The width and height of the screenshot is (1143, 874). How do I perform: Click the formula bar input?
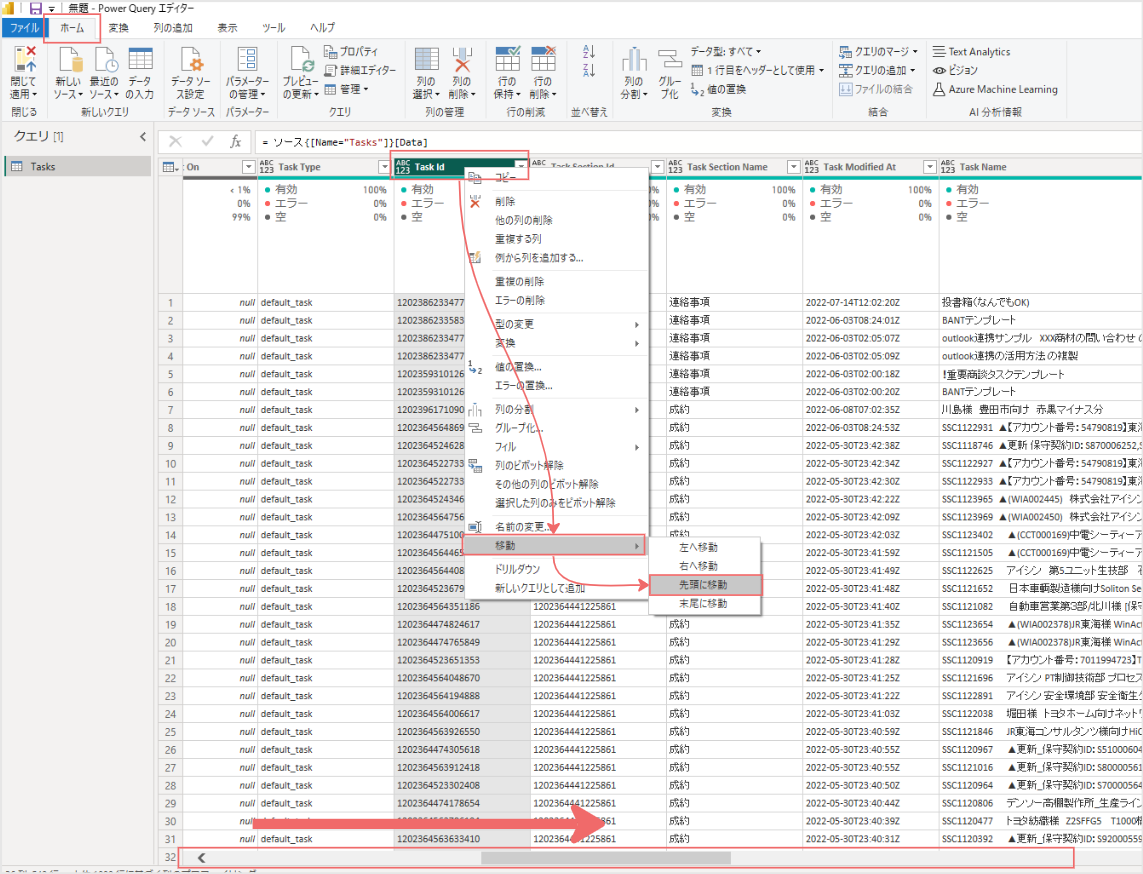point(698,142)
